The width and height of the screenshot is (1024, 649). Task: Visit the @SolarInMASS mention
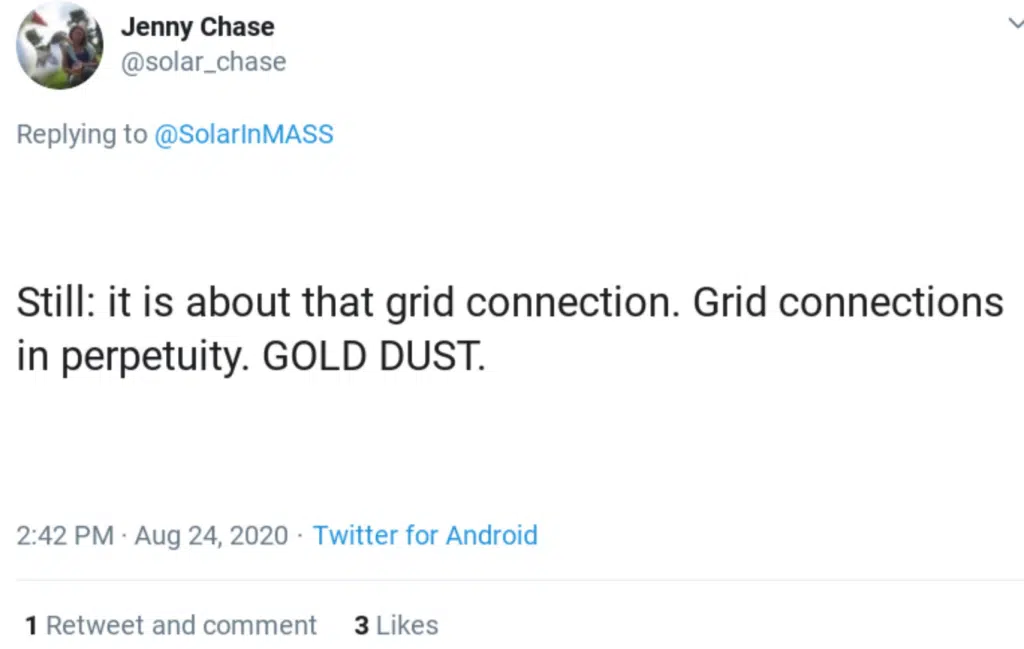(243, 134)
